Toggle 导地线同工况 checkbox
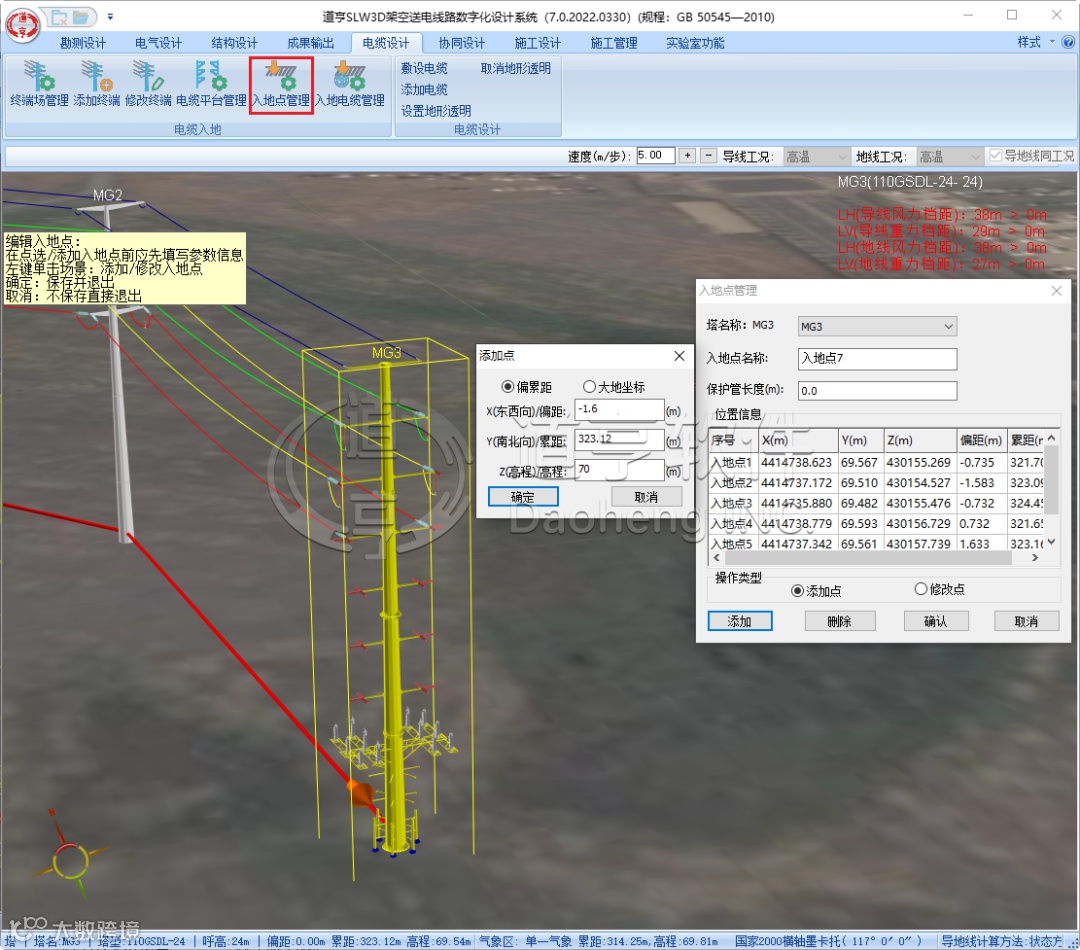1080x950 pixels. coord(996,156)
